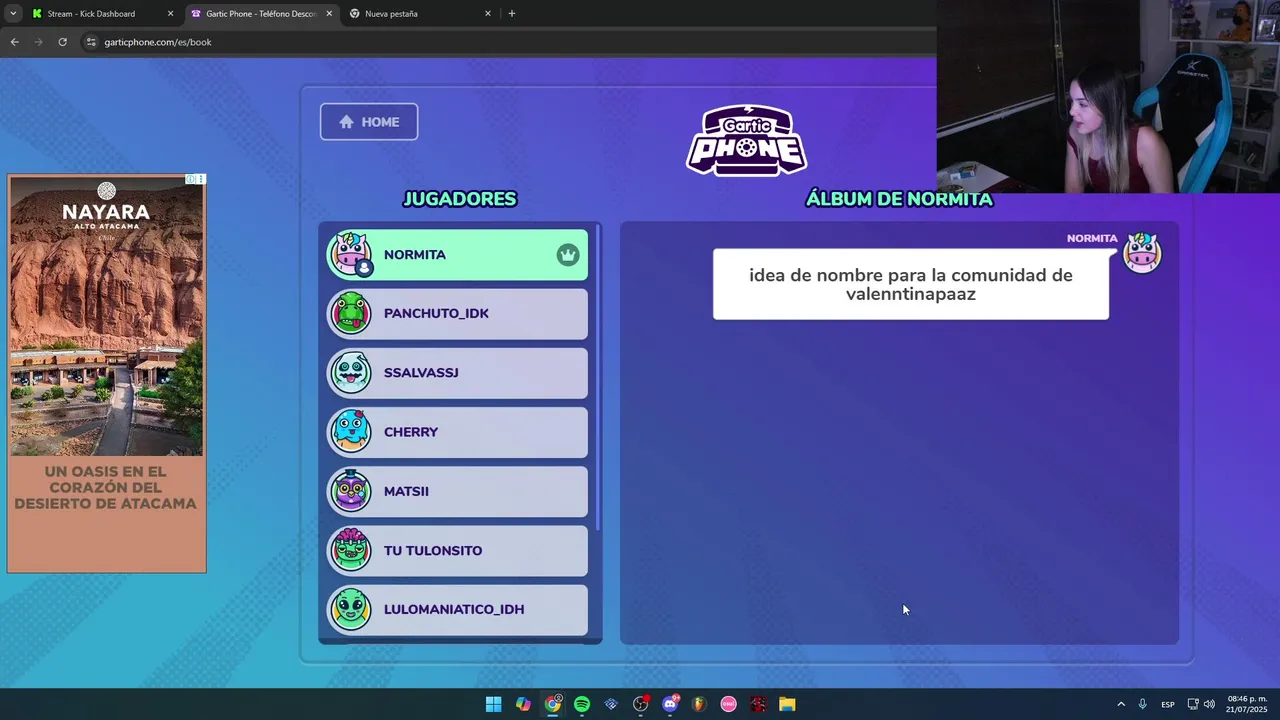
Task: Open Copilot from the taskbar
Action: (523, 704)
